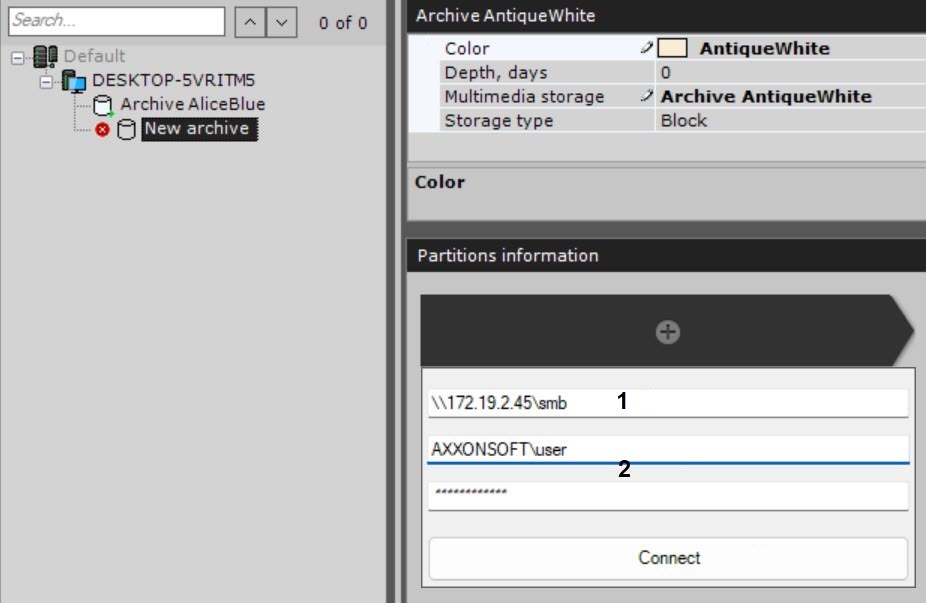Select the Default tree item label
This screenshot has height=603, width=926.
[94, 56]
